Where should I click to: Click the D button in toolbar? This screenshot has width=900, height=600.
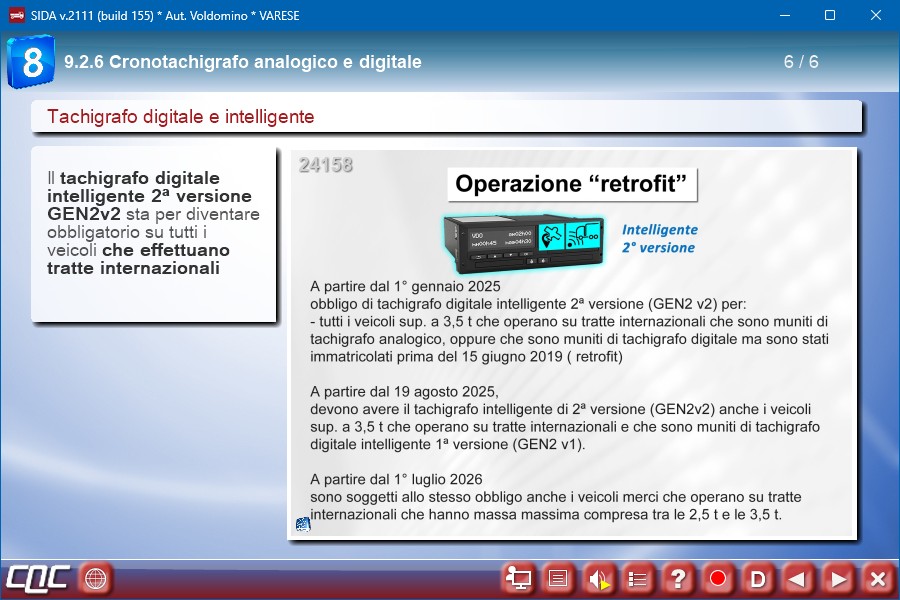[x=758, y=578]
